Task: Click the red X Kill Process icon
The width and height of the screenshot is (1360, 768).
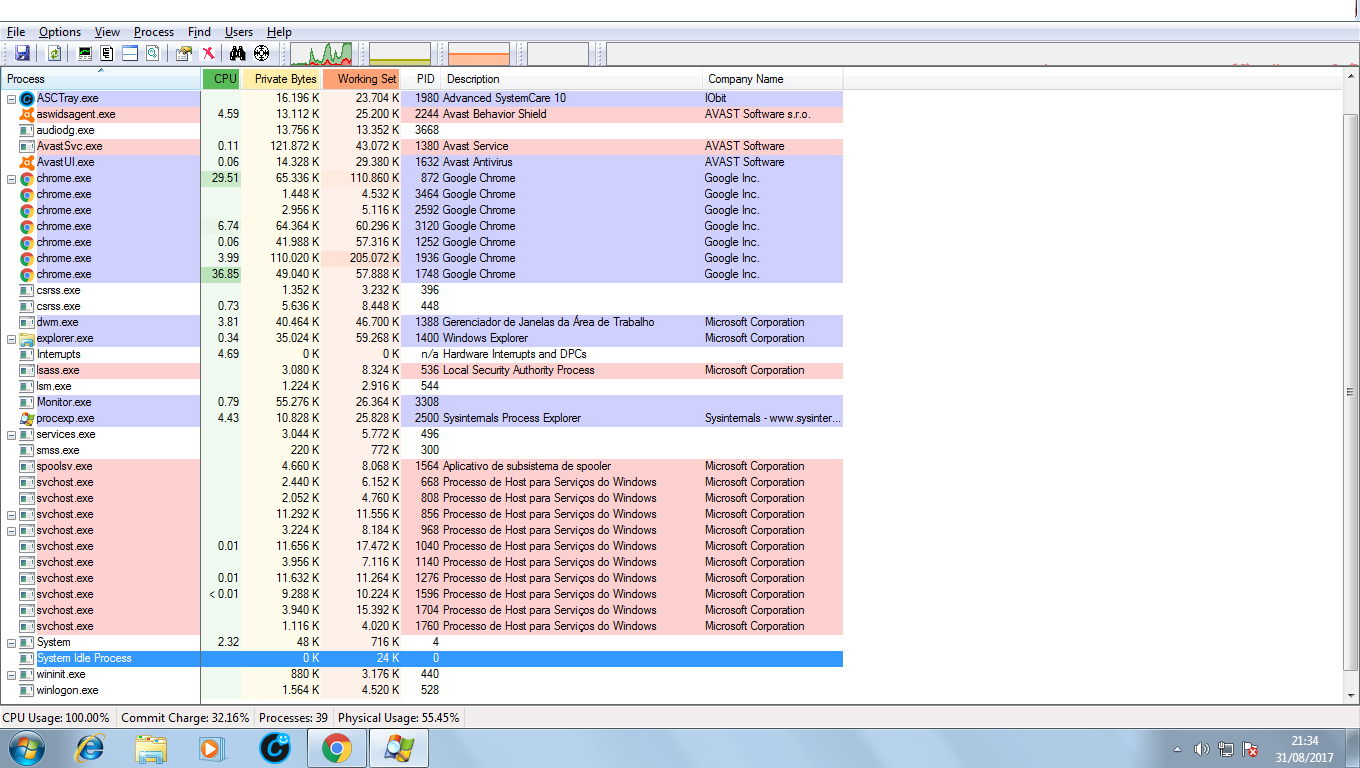Action: point(208,53)
